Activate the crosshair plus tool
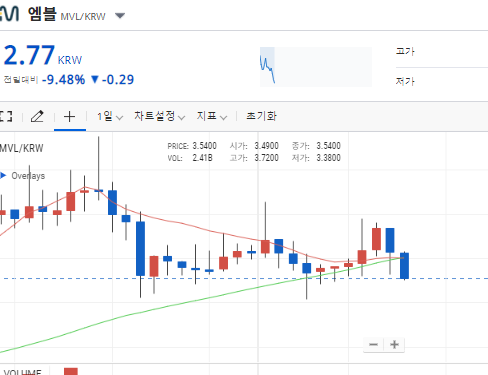This screenshot has height=375, width=488. tap(69, 117)
